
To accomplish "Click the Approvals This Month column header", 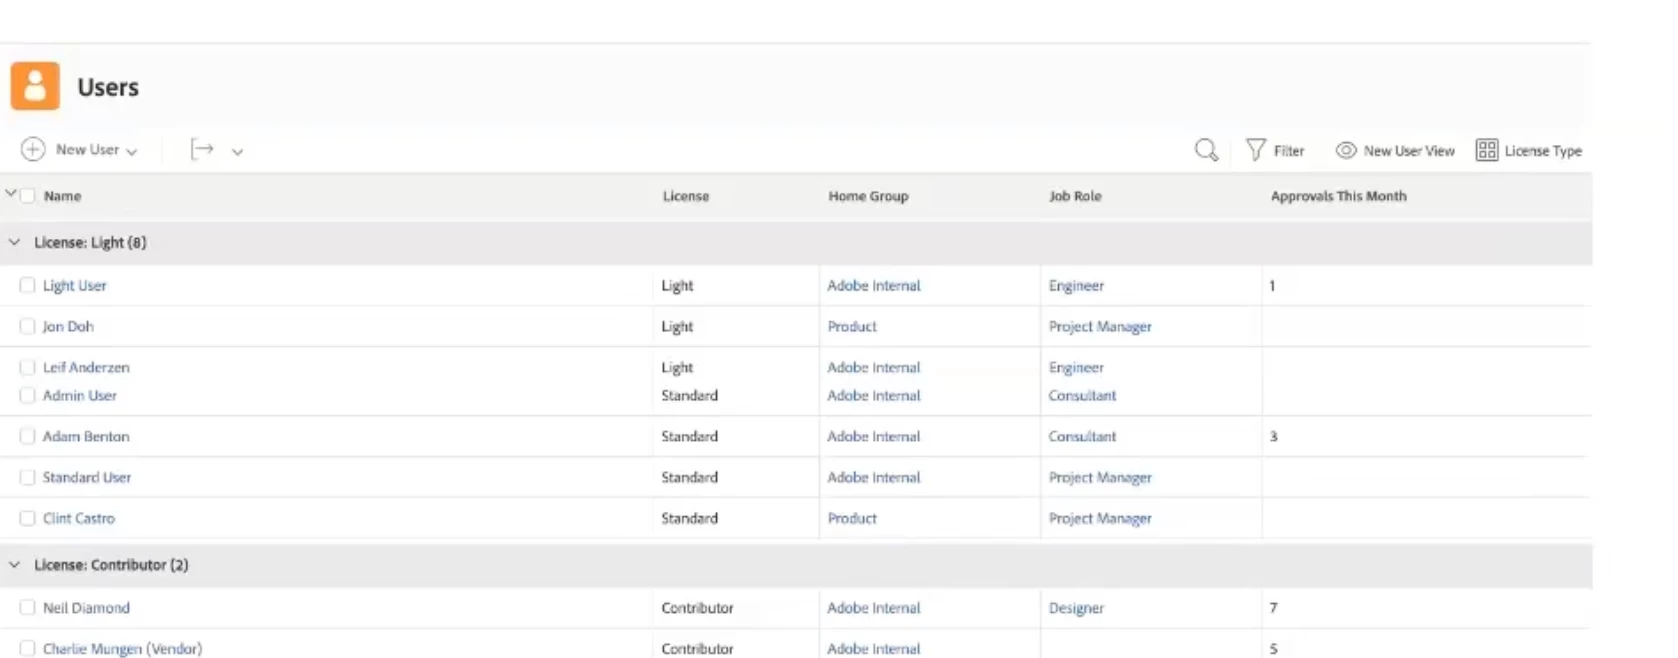I will coord(1338,196).
